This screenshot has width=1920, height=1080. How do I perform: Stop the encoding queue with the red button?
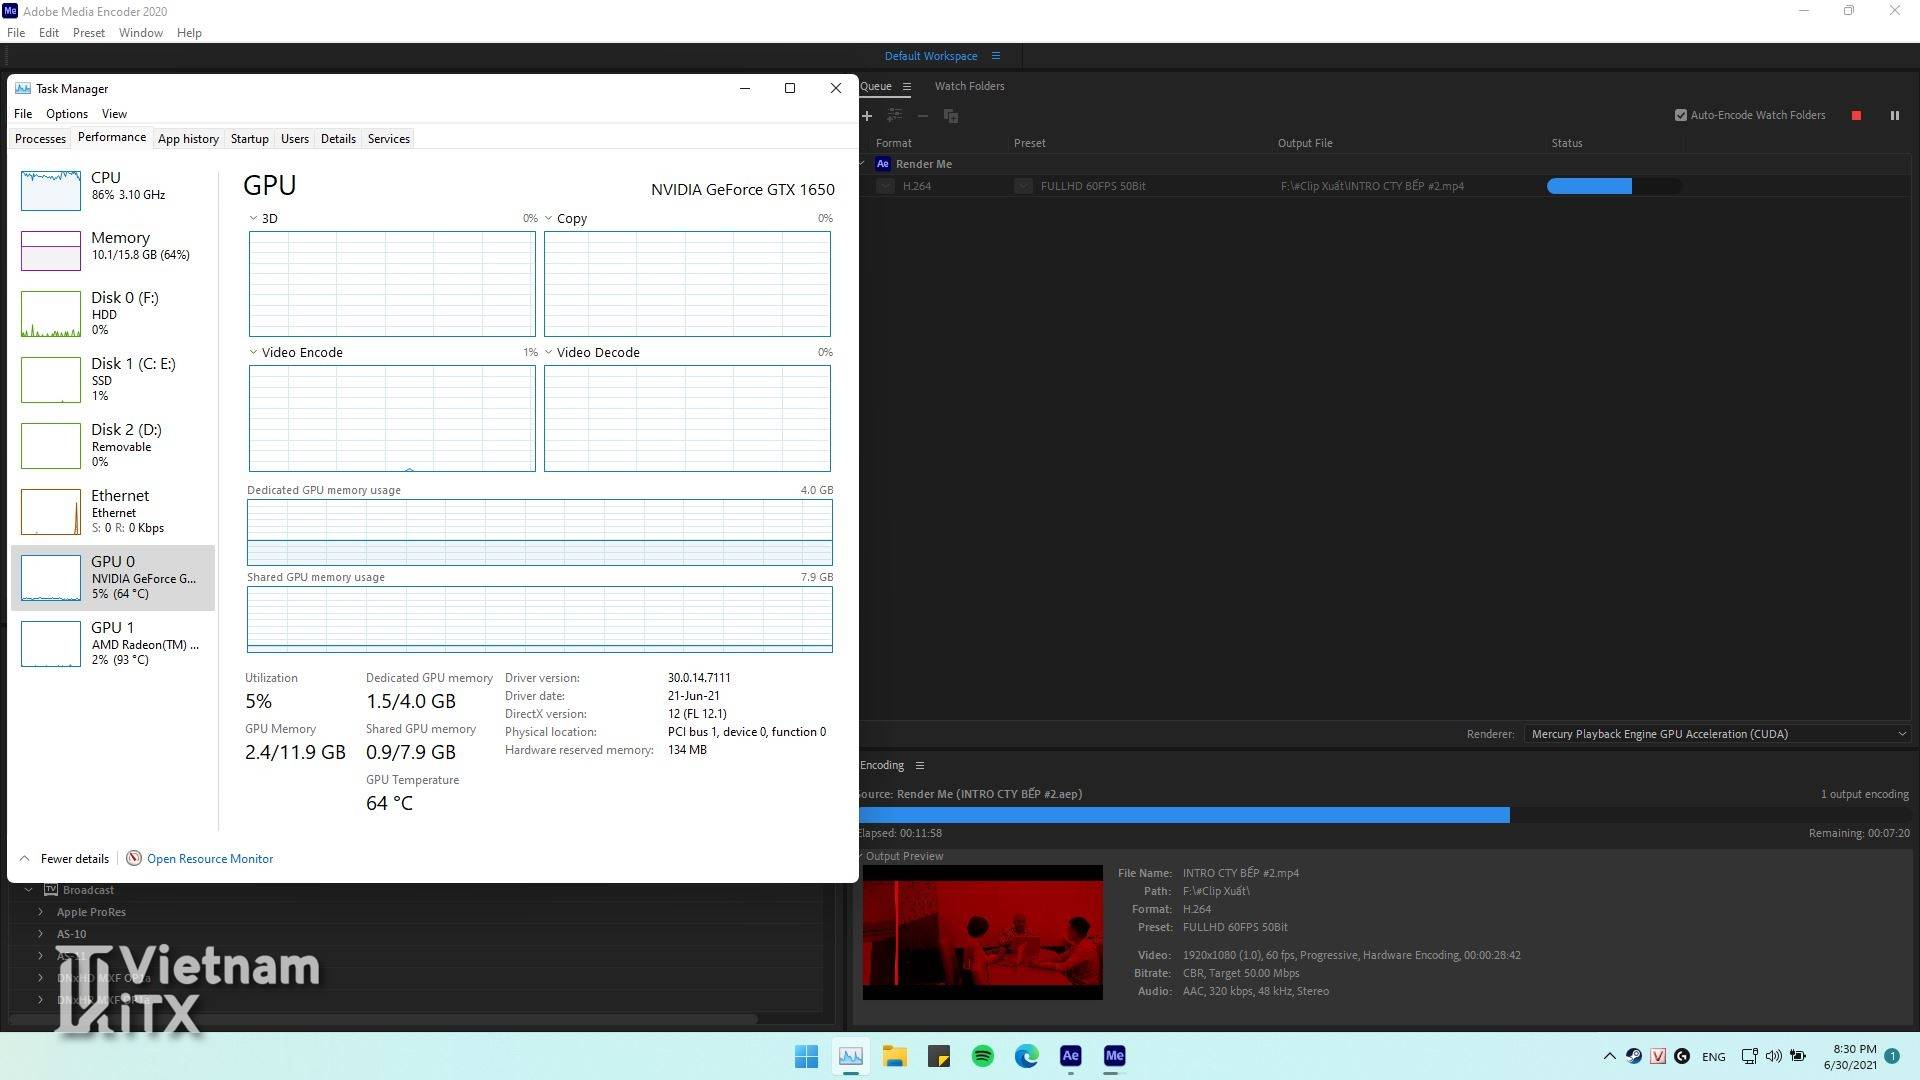(1856, 116)
